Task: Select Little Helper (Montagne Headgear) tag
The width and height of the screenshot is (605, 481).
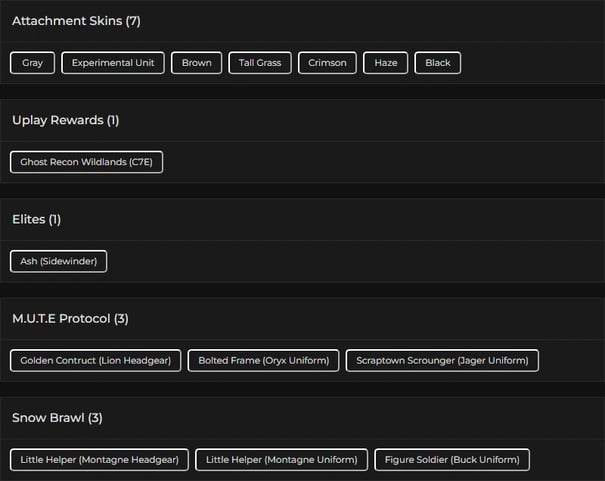Action: click(99, 460)
